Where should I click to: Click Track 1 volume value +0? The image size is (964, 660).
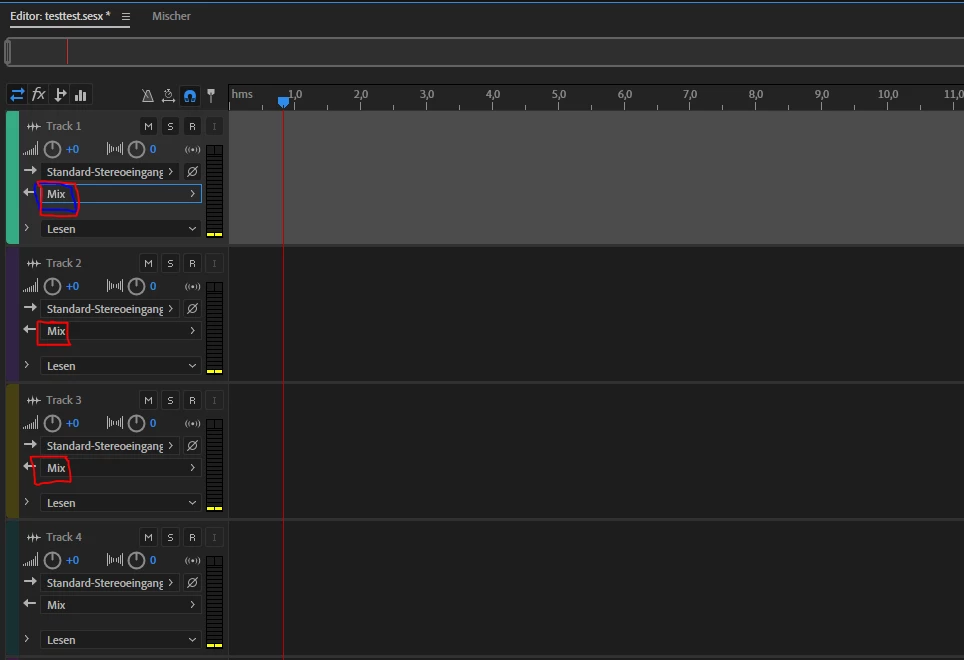73,149
